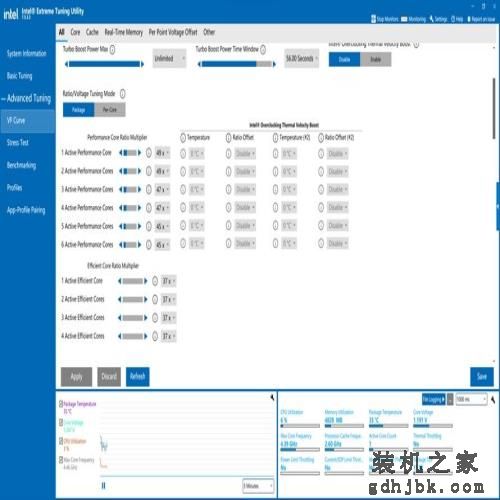Click the Turbo Boost Power Max slider track
This screenshot has width=500, height=500.
coord(104,64)
